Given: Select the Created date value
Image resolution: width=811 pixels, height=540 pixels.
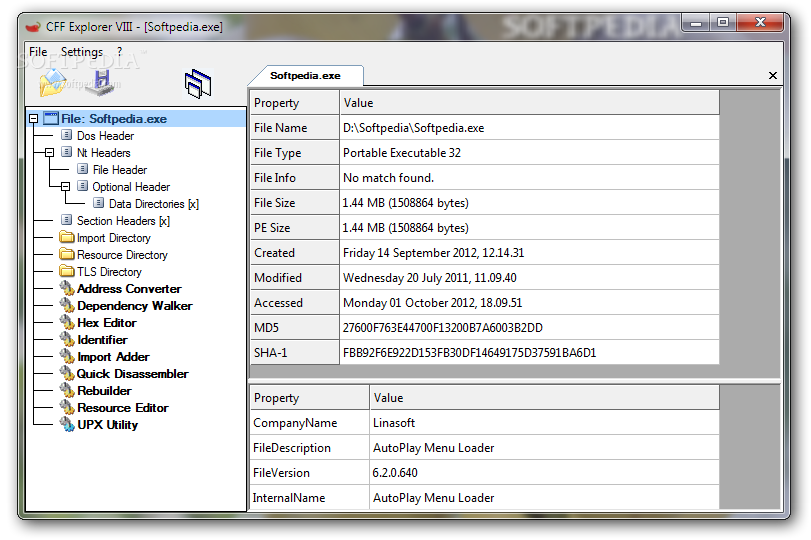Looking at the screenshot, I should 530,252.
